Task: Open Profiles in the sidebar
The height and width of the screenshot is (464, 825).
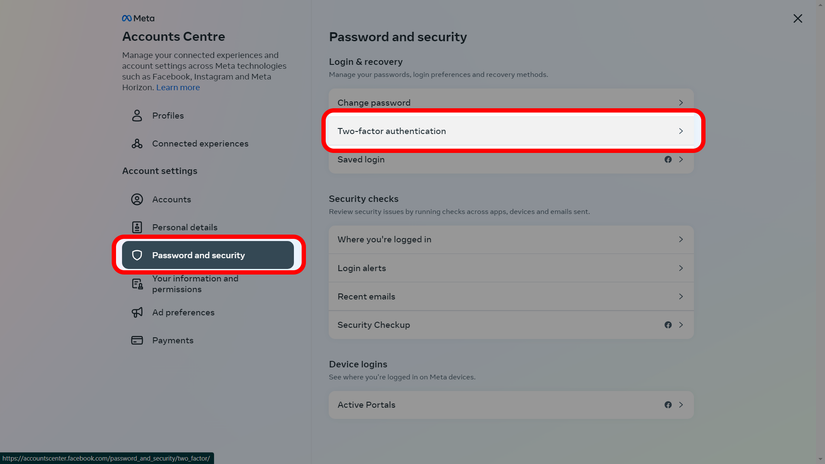Action: (x=208, y=116)
